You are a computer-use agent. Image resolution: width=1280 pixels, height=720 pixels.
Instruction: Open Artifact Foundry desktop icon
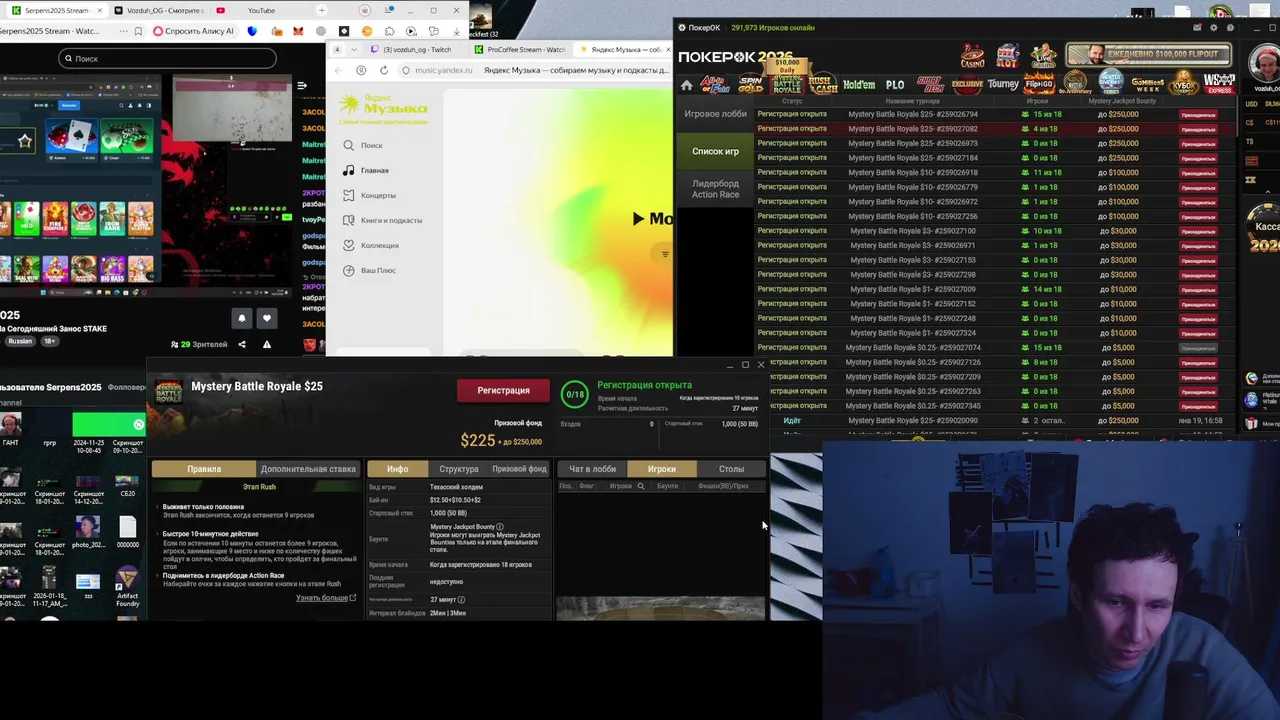(127, 585)
